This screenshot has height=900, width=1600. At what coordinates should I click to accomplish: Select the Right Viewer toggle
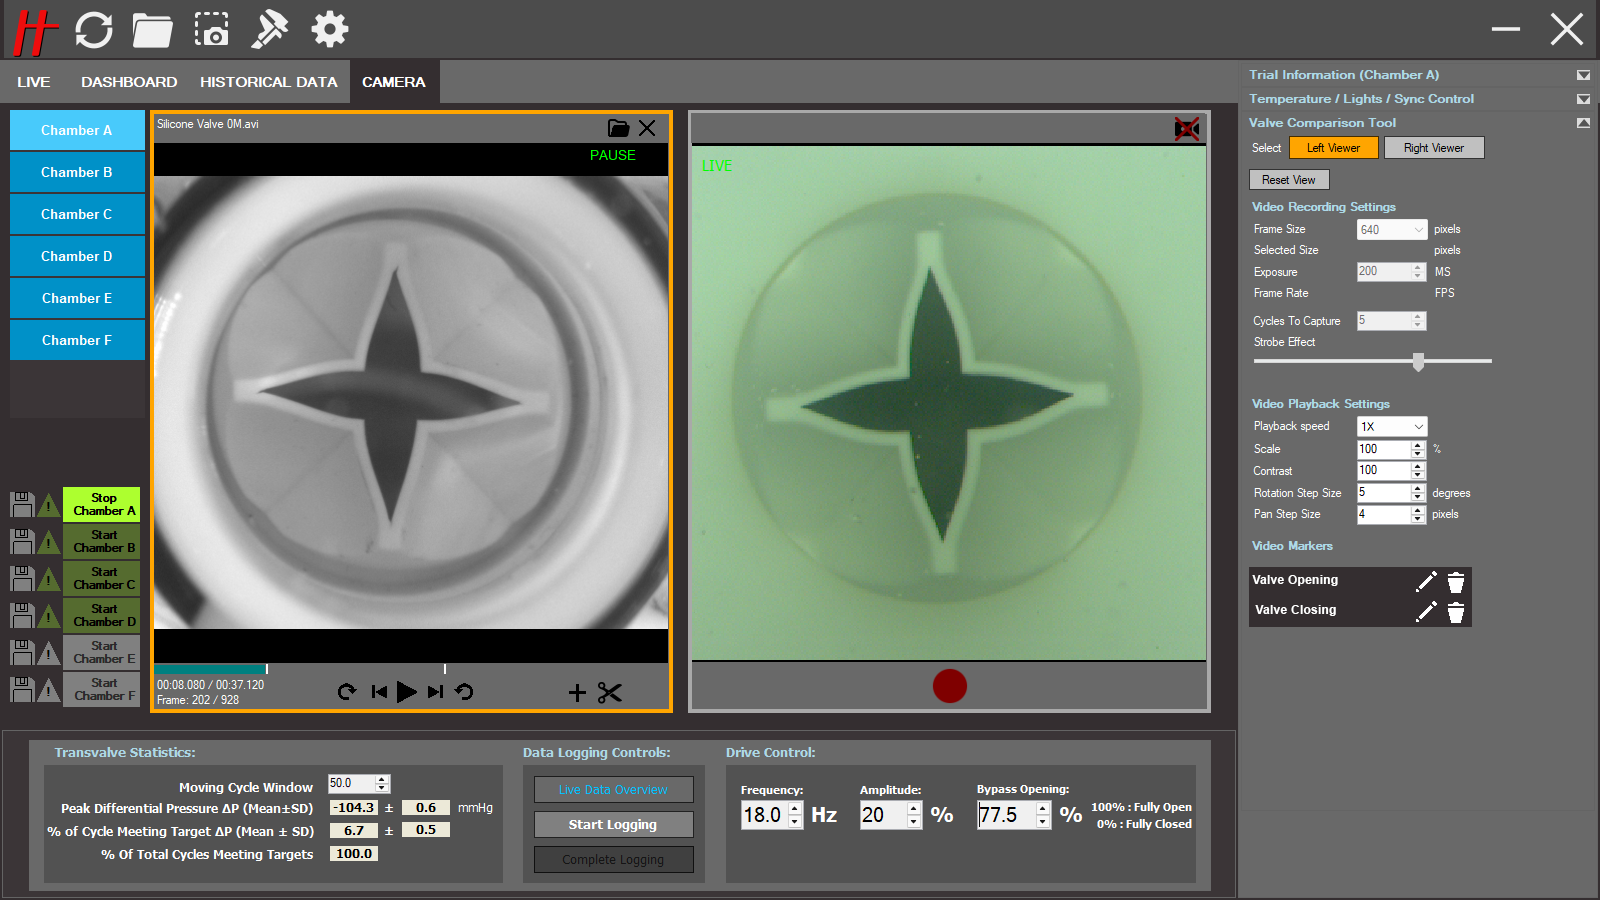(x=1433, y=148)
